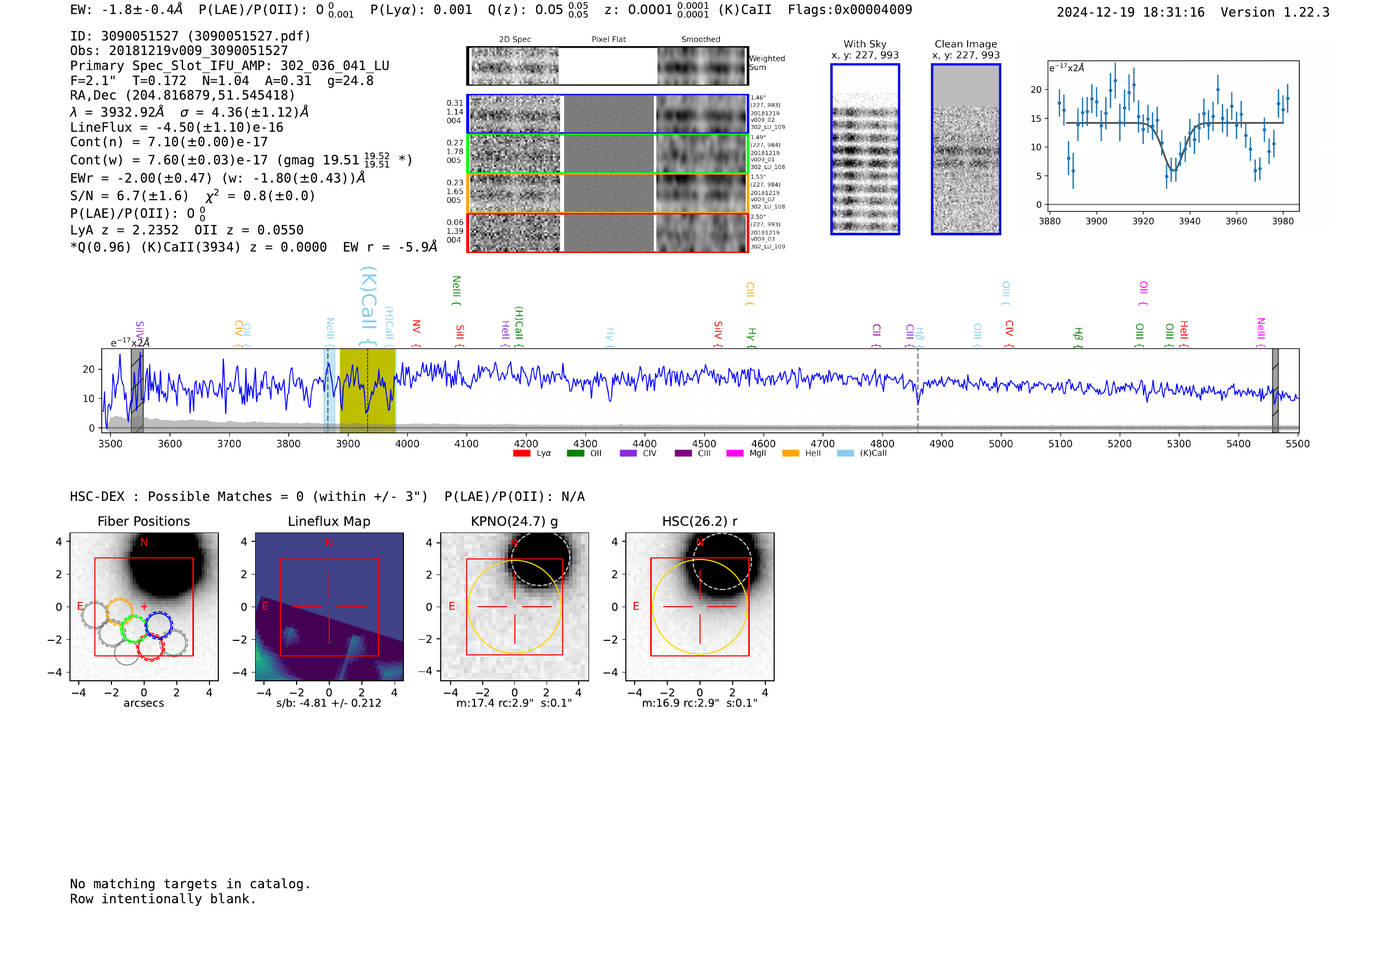The height and width of the screenshot is (953, 1400).
Task: Click the dashed vertical line near 4860 Å
Action: pyautogui.click(x=918, y=390)
